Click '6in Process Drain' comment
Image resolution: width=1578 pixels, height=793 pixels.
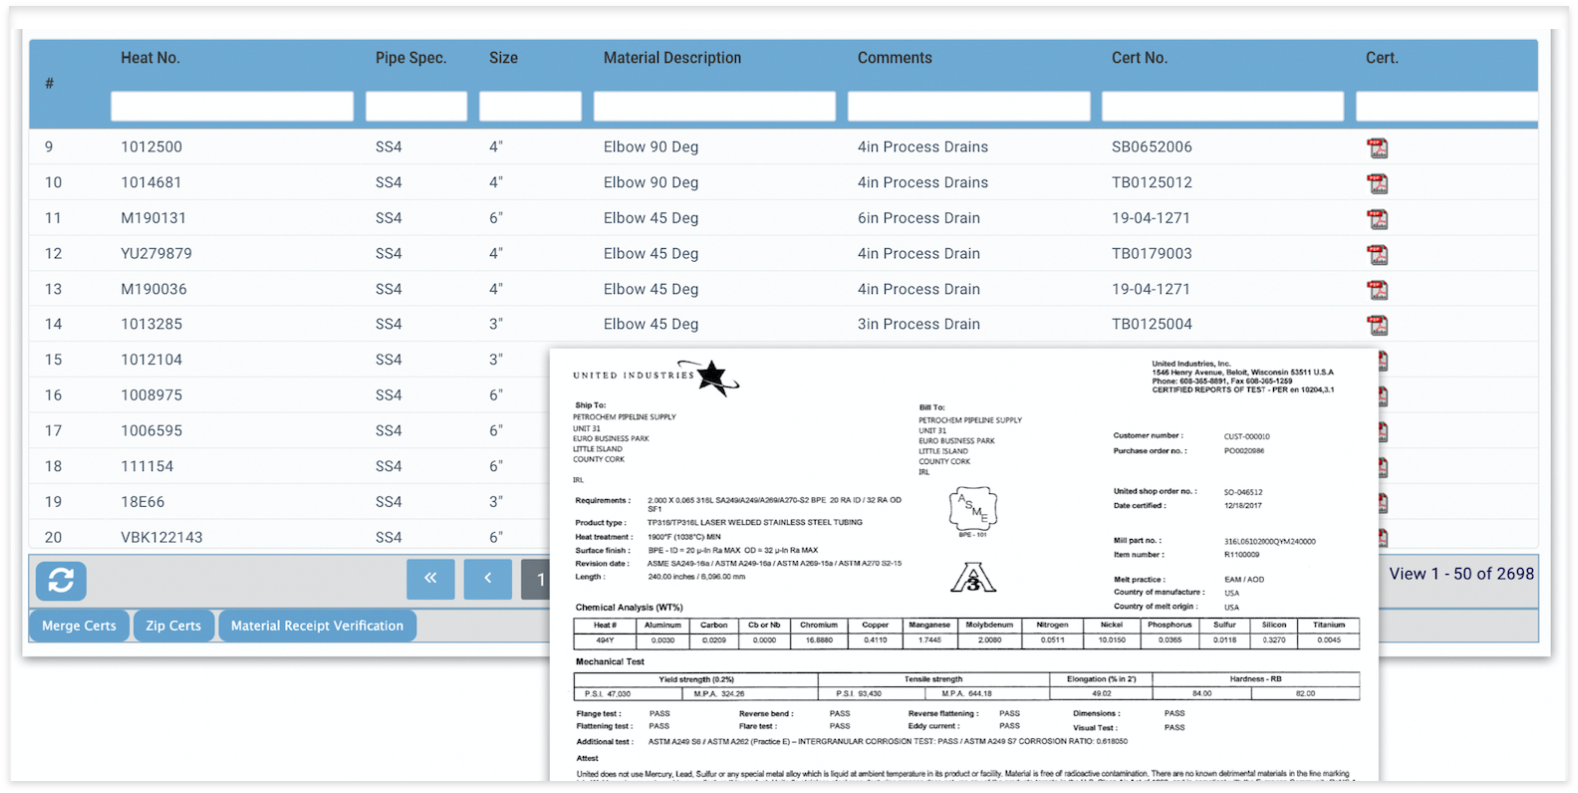click(x=918, y=218)
